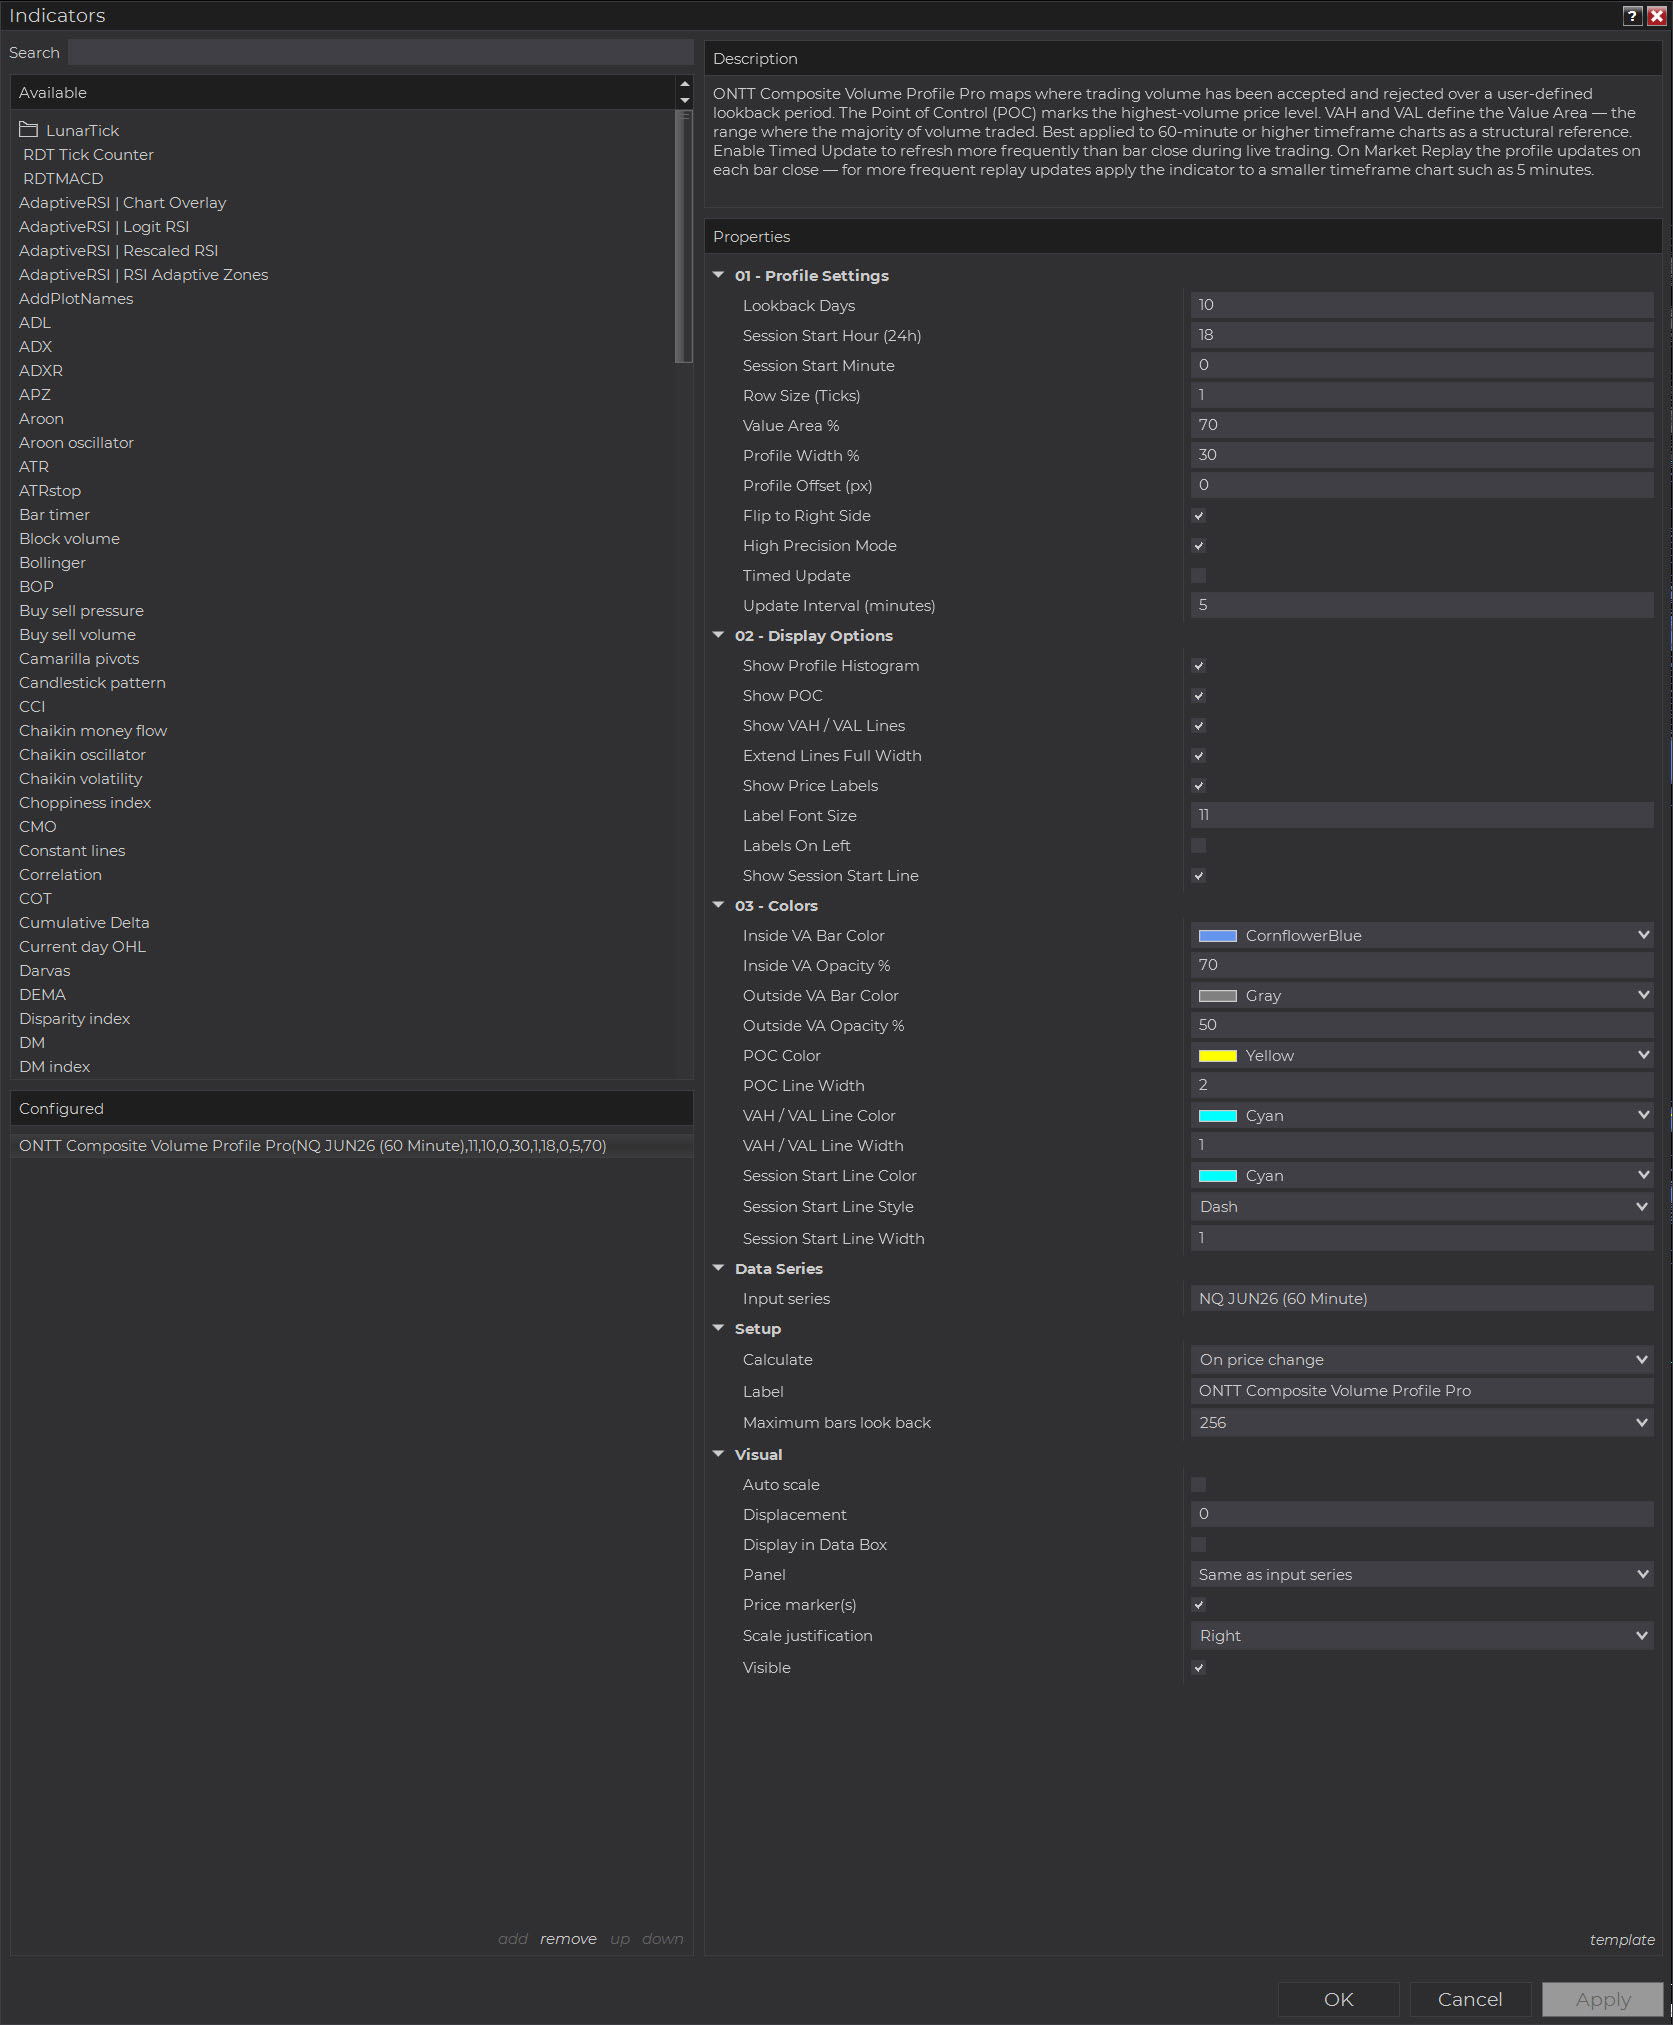The height and width of the screenshot is (2025, 1673).
Task: Toggle the Auto scale checkbox
Action: point(1198,1485)
